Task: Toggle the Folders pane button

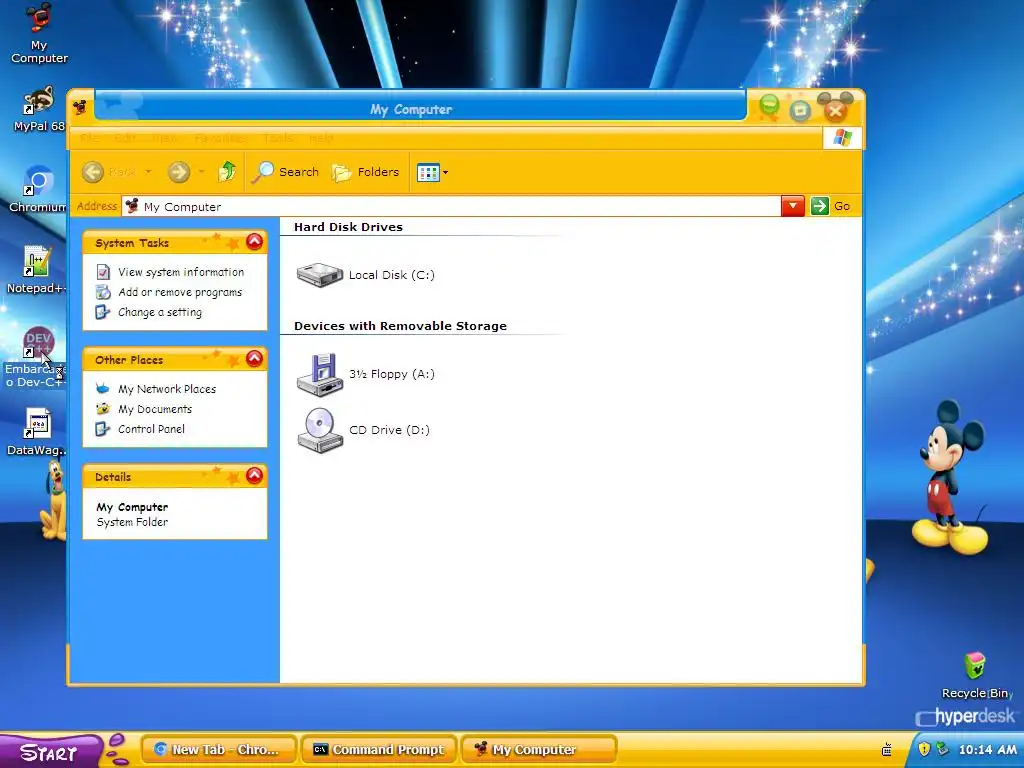Action: 366,172
